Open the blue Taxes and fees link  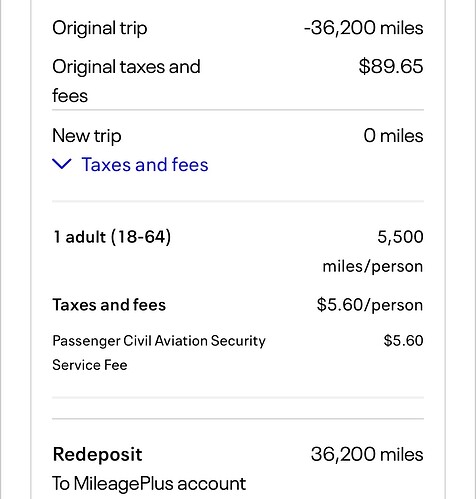tap(145, 165)
